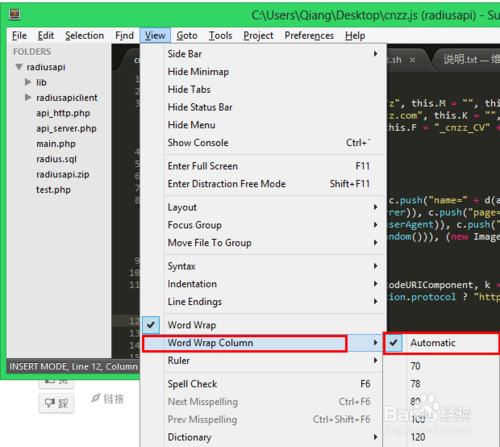Image resolution: width=500 pixels, height=447 pixels.
Task: Set word wrap column to 70
Action: pos(442,366)
